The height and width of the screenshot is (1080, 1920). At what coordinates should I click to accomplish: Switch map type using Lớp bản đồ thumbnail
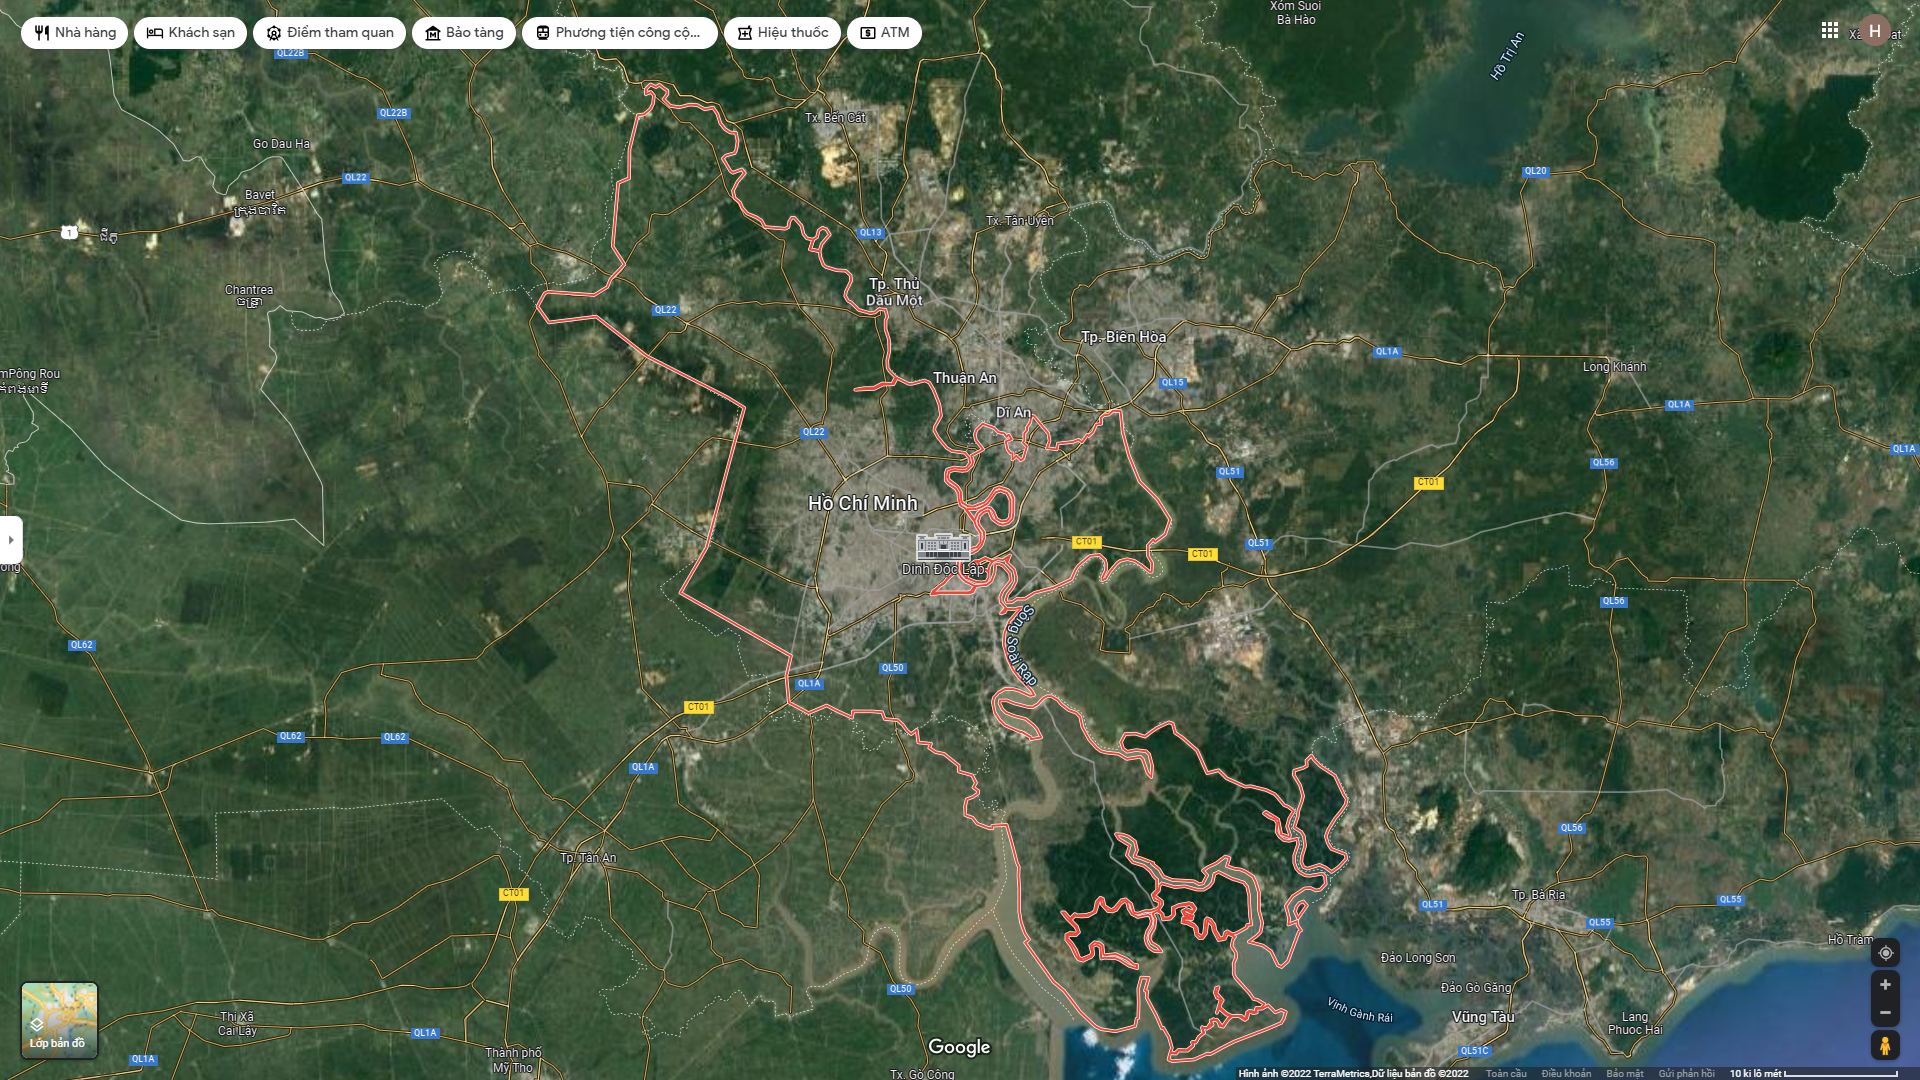click(60, 1020)
